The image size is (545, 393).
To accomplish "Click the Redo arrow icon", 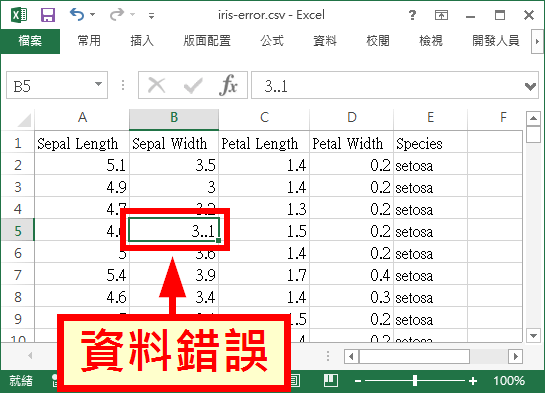I will click(117, 15).
